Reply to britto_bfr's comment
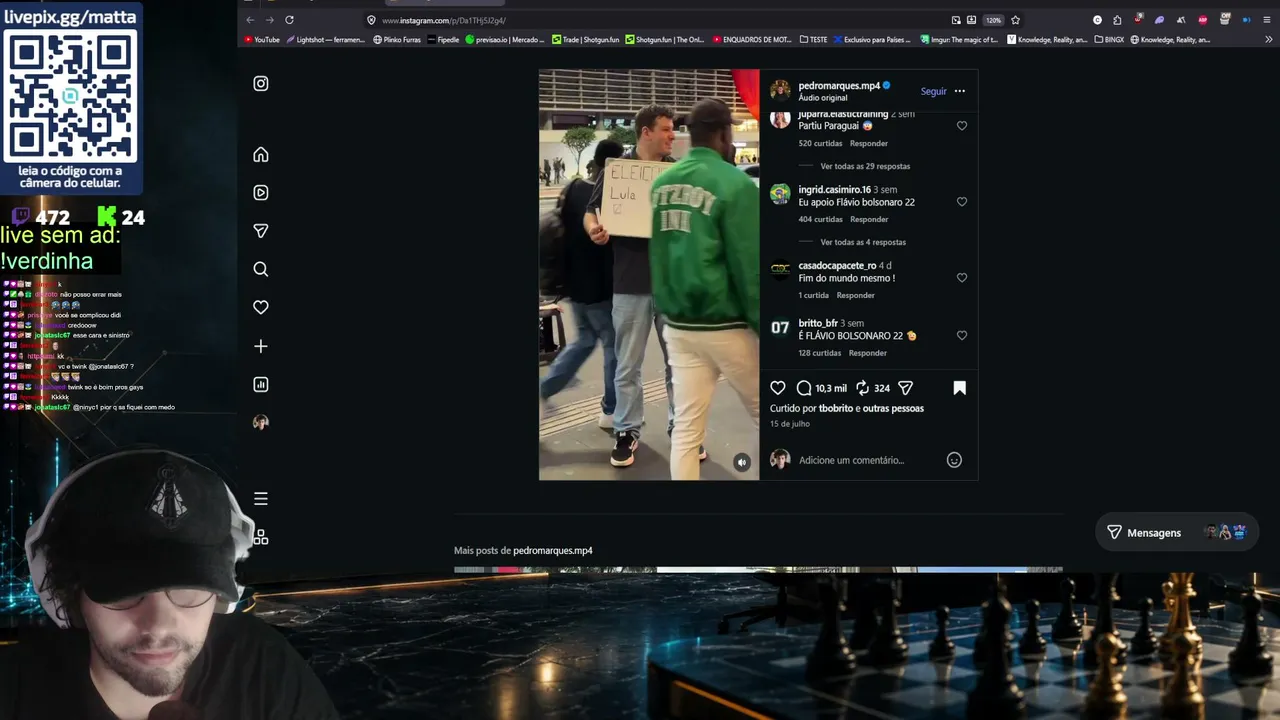1280x720 pixels. pos(868,353)
